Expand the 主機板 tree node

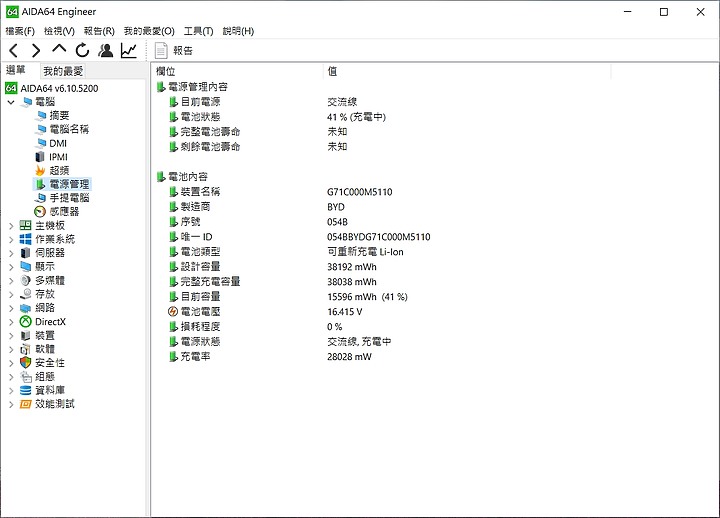click(x=11, y=225)
